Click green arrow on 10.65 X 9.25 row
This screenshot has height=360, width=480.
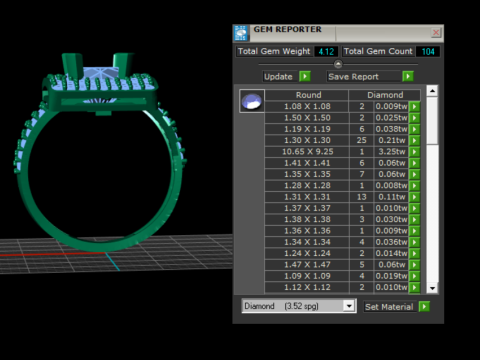[x=414, y=152]
